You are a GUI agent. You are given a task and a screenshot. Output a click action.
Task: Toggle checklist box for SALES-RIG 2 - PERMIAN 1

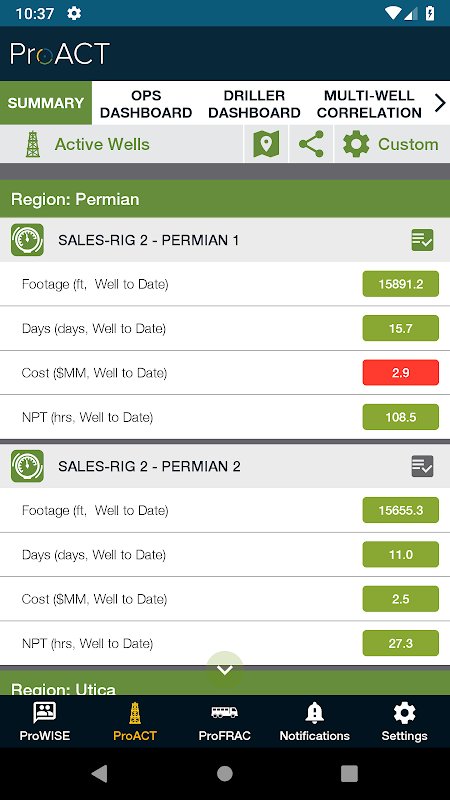pos(422,240)
